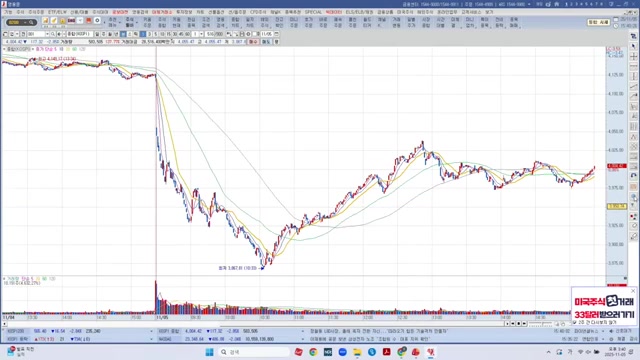Select the trend line drawing tool

tap(633, 86)
